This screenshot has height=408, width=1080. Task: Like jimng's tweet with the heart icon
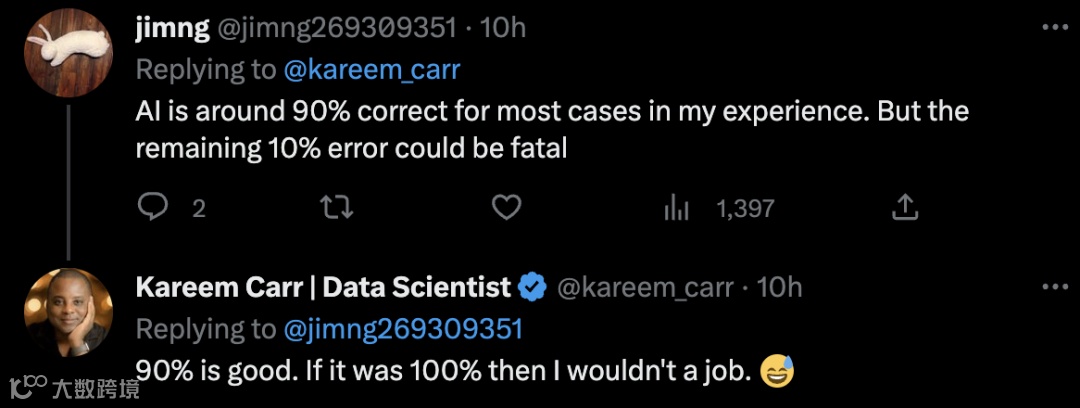(x=507, y=207)
